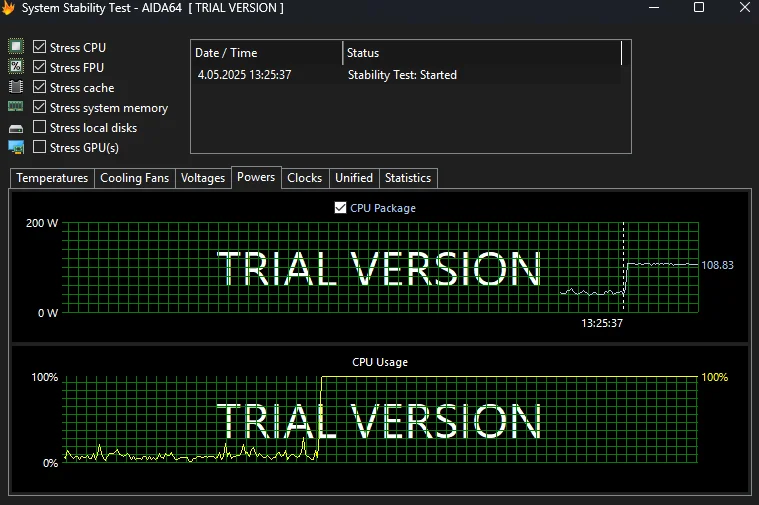Viewport: 759px width, 505px height.
Task: Click the CPU Usage graph title
Action: click(380, 362)
